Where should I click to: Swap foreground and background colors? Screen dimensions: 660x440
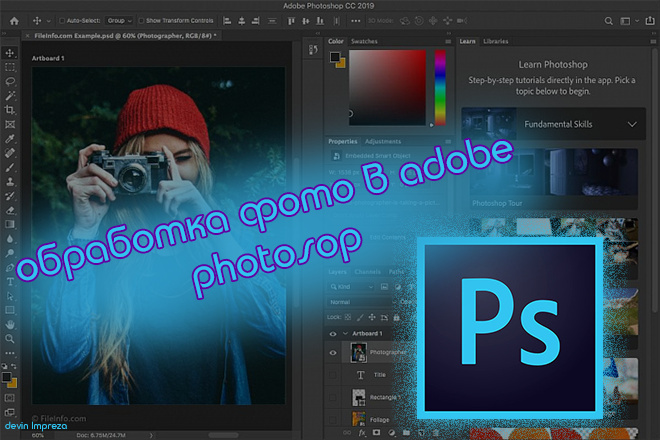(x=13, y=367)
